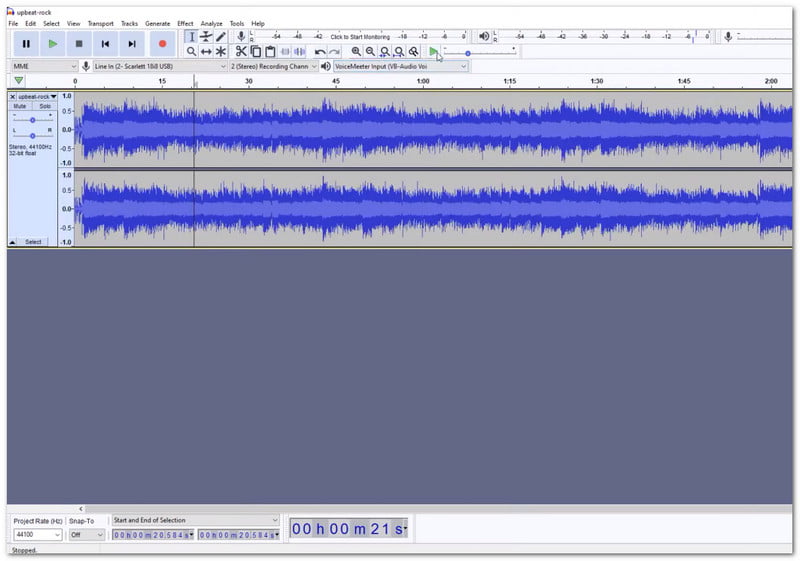Screen dimensions: 800x561
Task: Select the Time Shift tool
Action: (x=206, y=52)
